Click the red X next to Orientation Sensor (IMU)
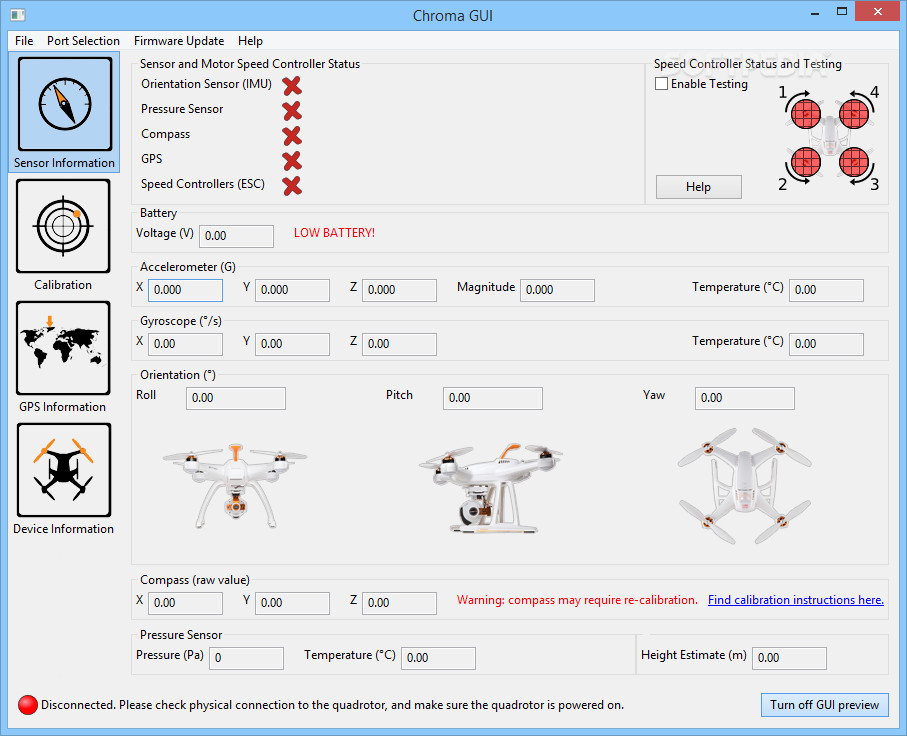This screenshot has width=907, height=736. [292, 86]
